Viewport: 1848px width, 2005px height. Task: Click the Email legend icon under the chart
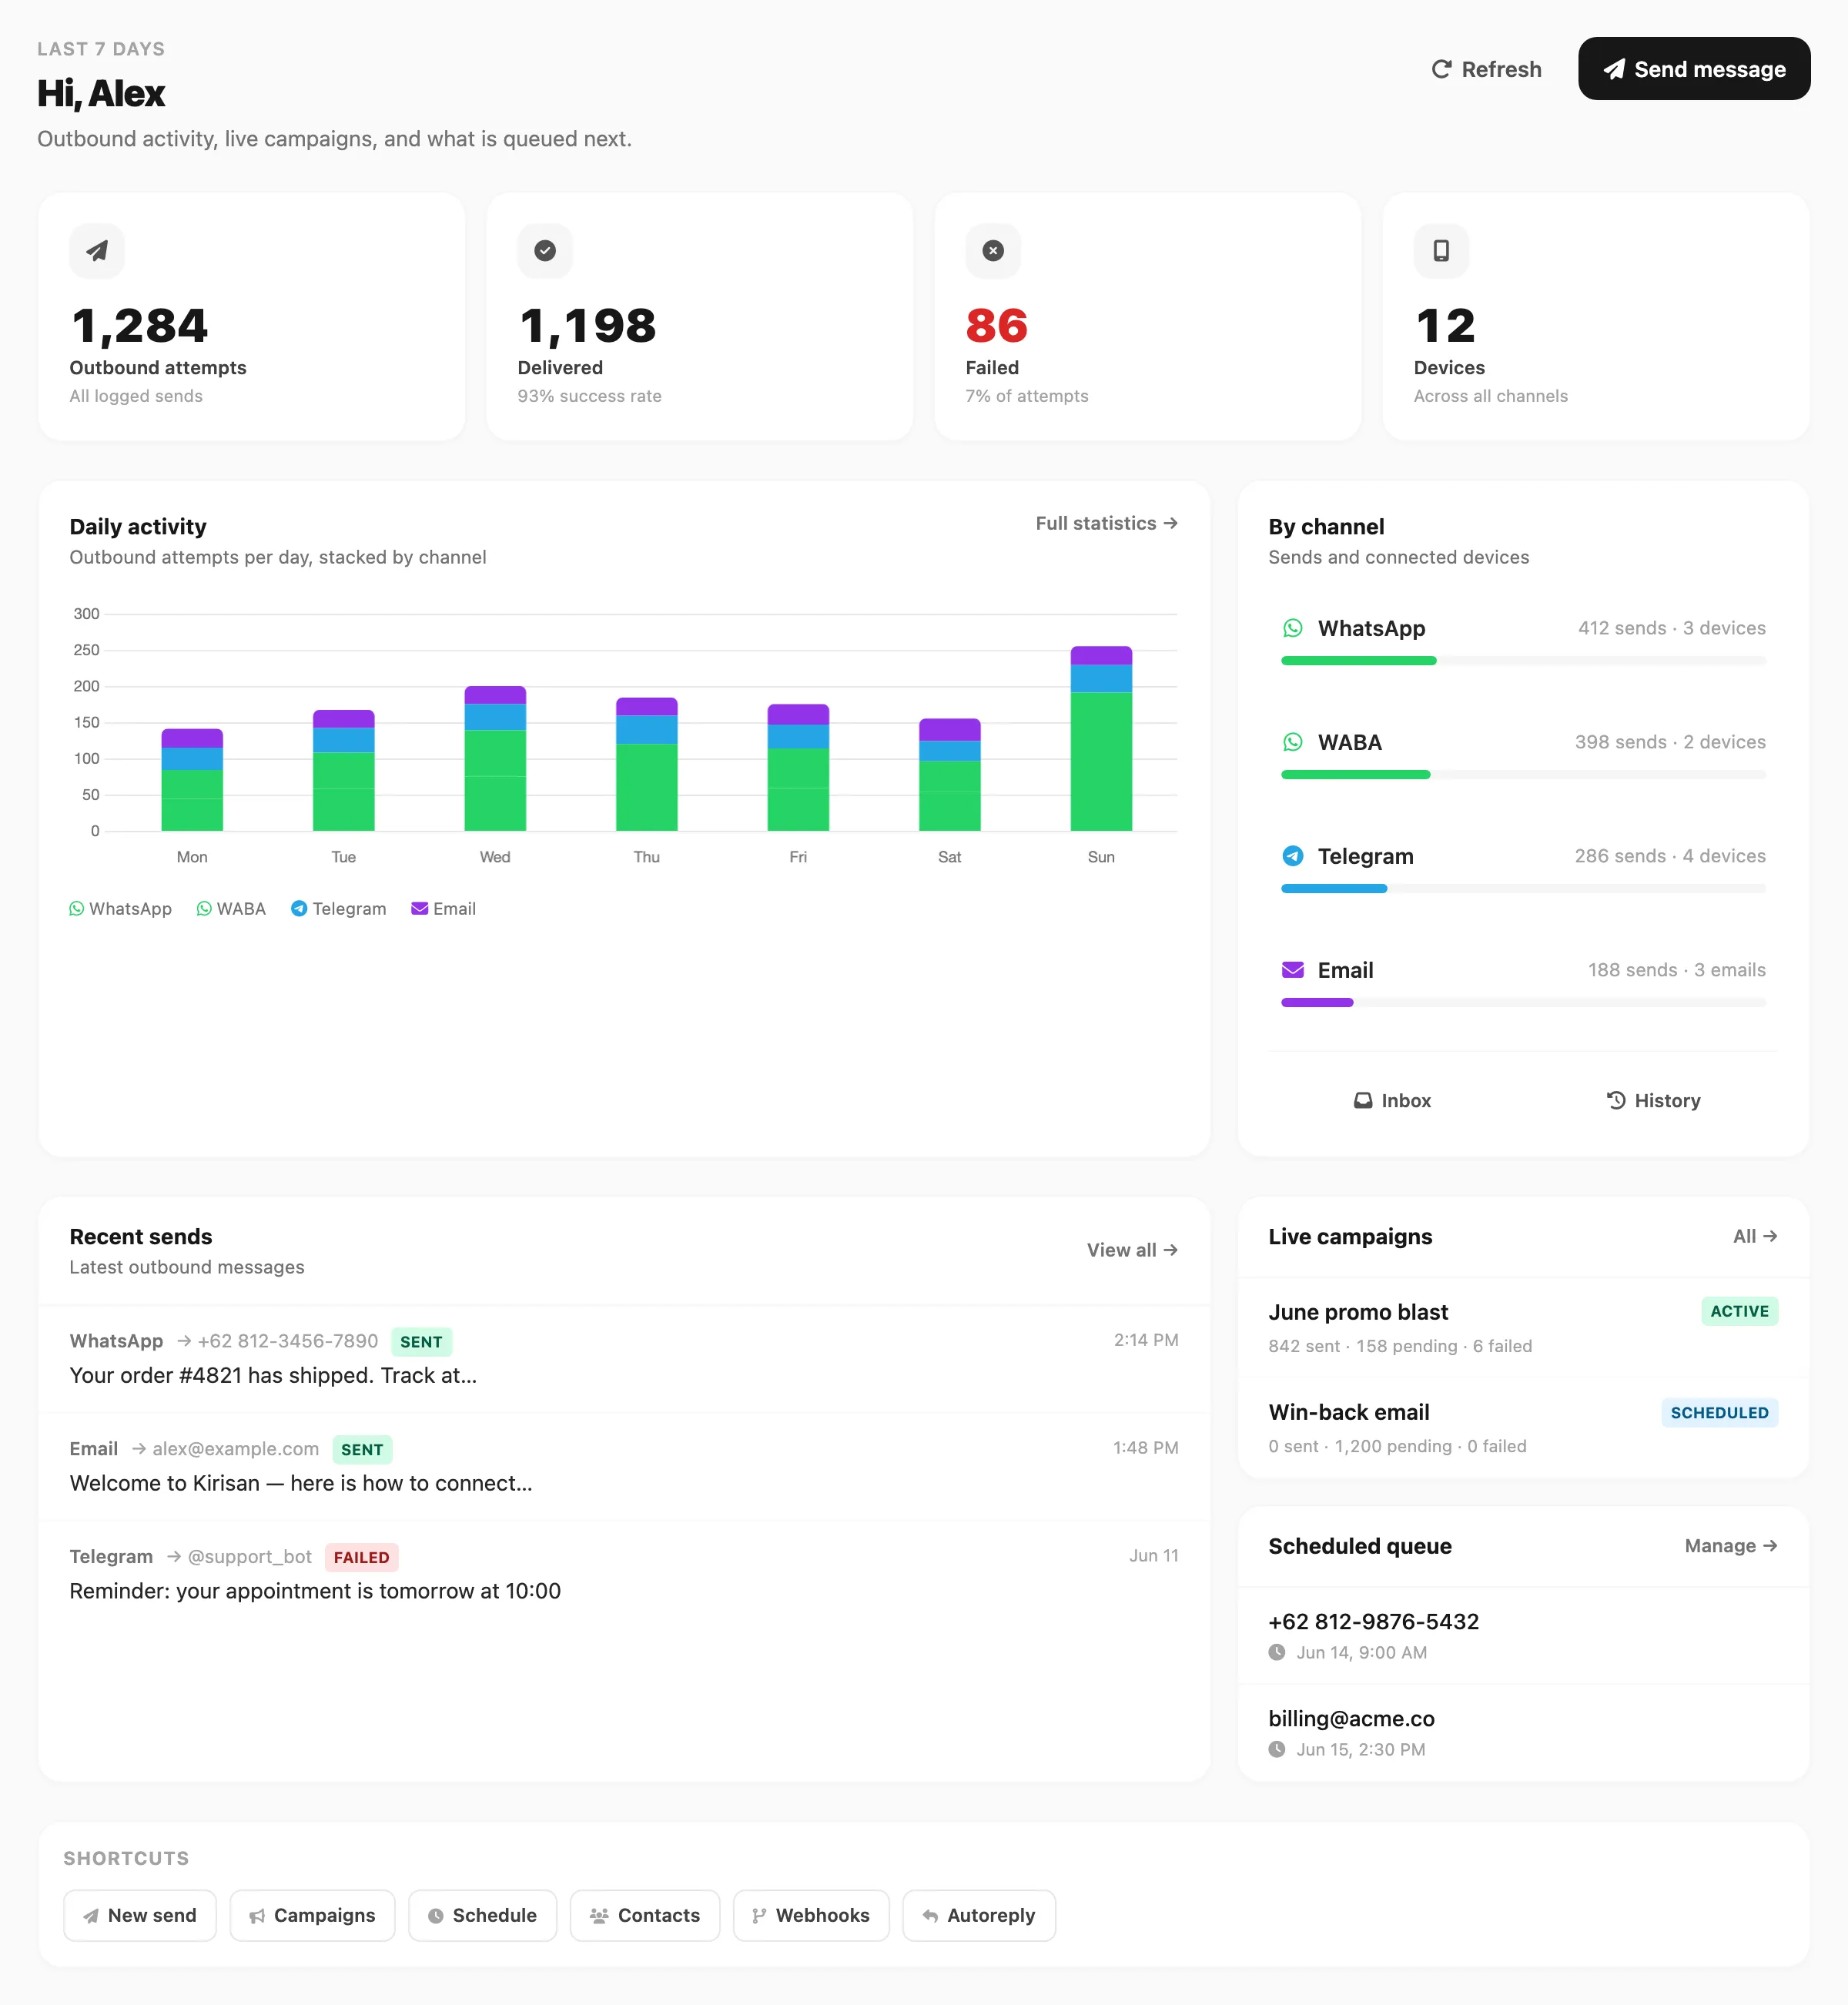point(420,909)
